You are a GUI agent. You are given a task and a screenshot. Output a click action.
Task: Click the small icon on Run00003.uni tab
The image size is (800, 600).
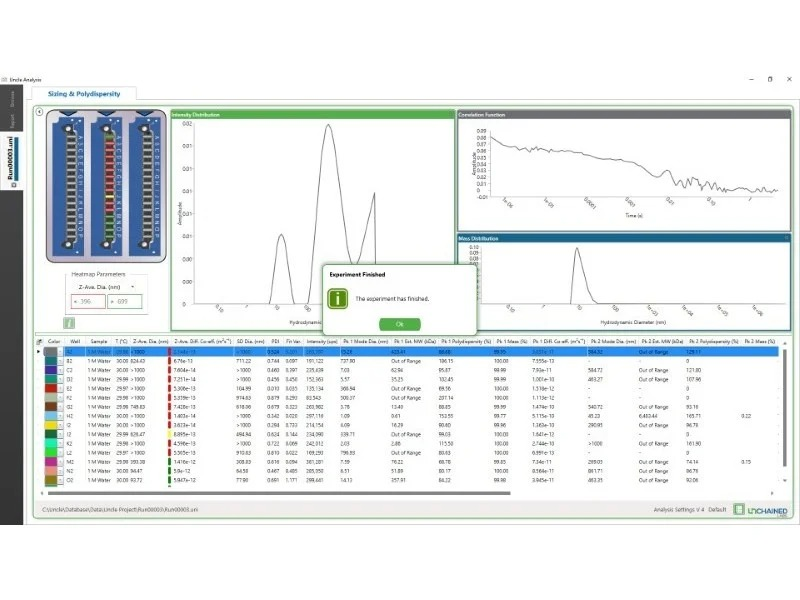pos(14,185)
